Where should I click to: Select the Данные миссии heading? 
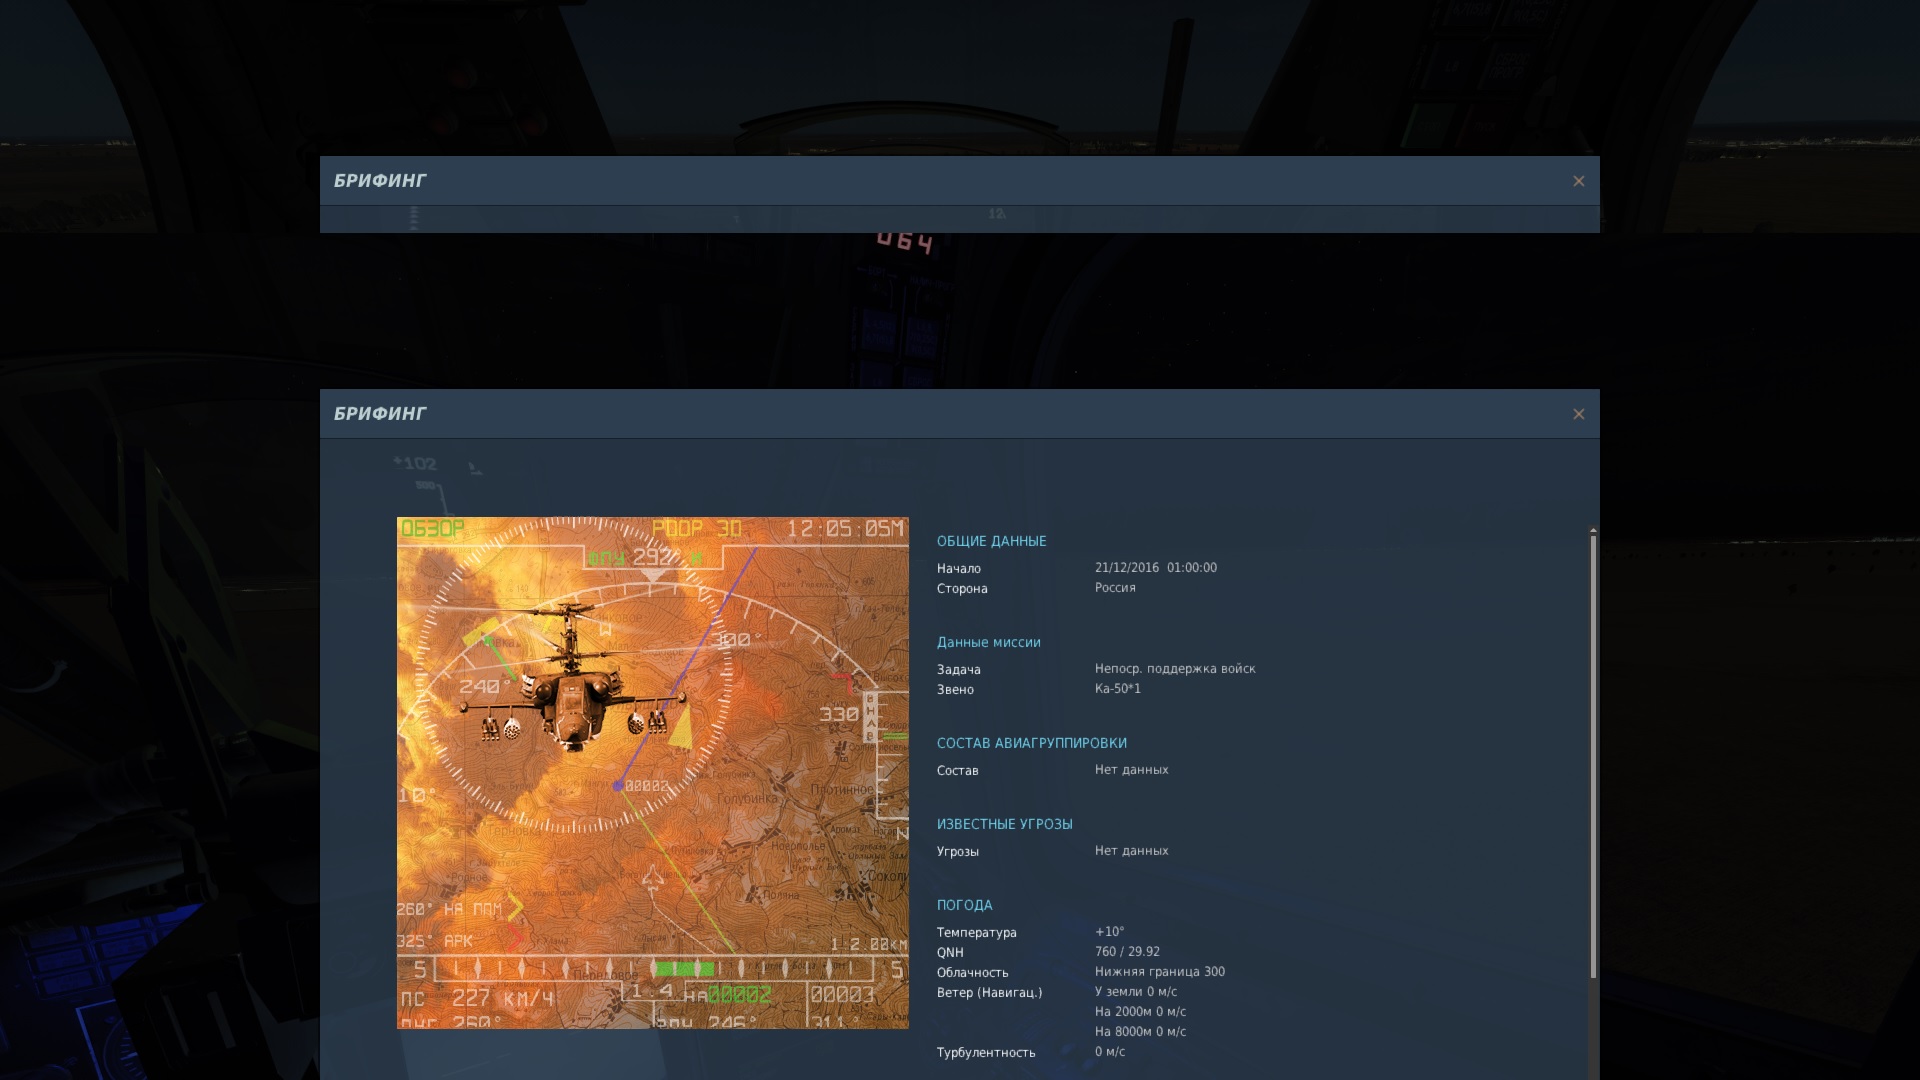(x=988, y=642)
